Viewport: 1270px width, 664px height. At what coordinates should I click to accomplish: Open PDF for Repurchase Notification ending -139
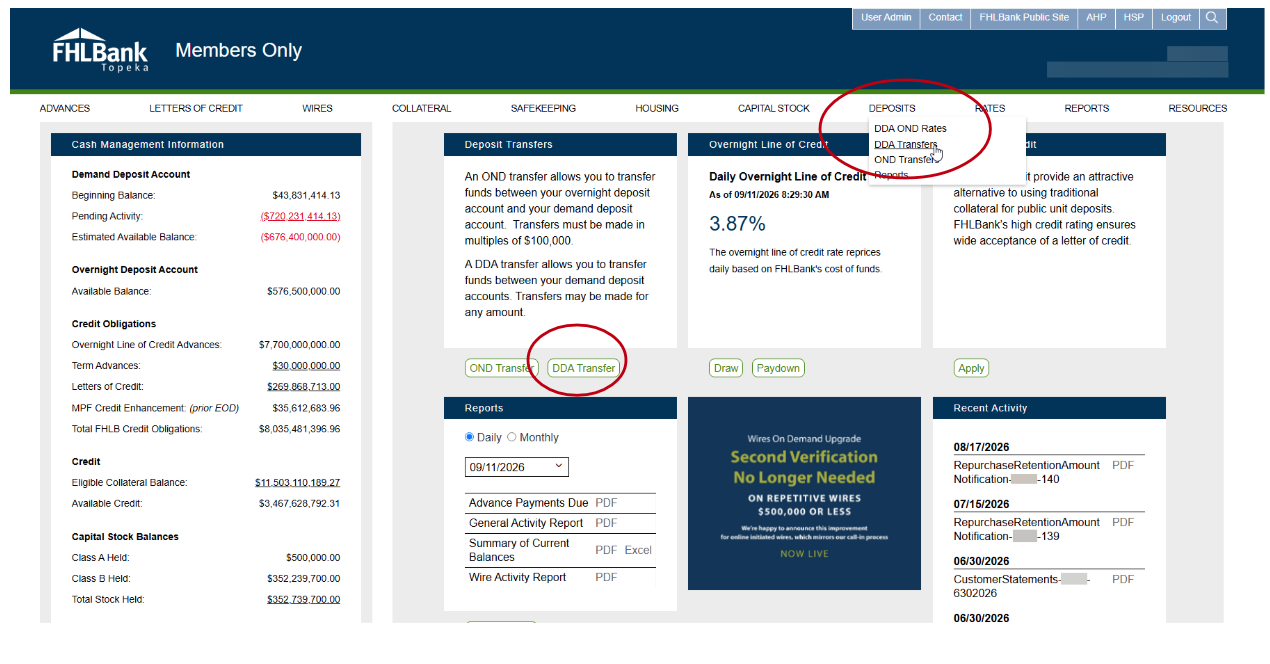1123,522
